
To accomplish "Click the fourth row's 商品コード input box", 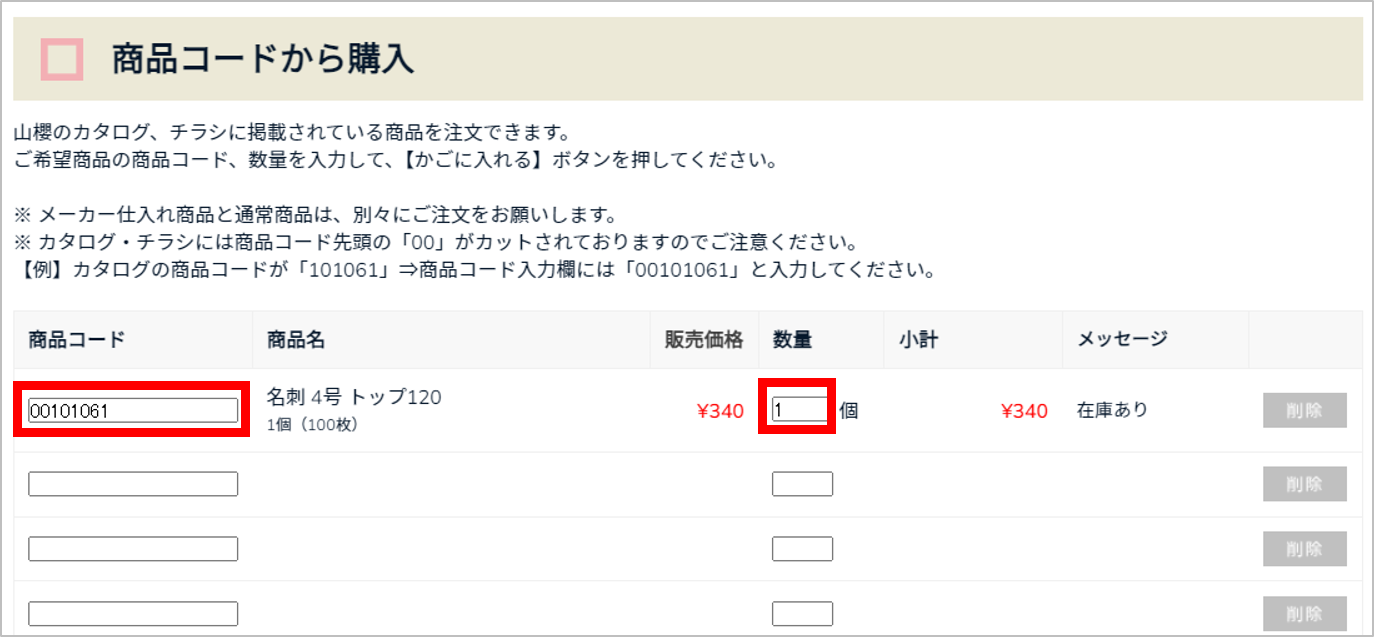I will point(133,613).
